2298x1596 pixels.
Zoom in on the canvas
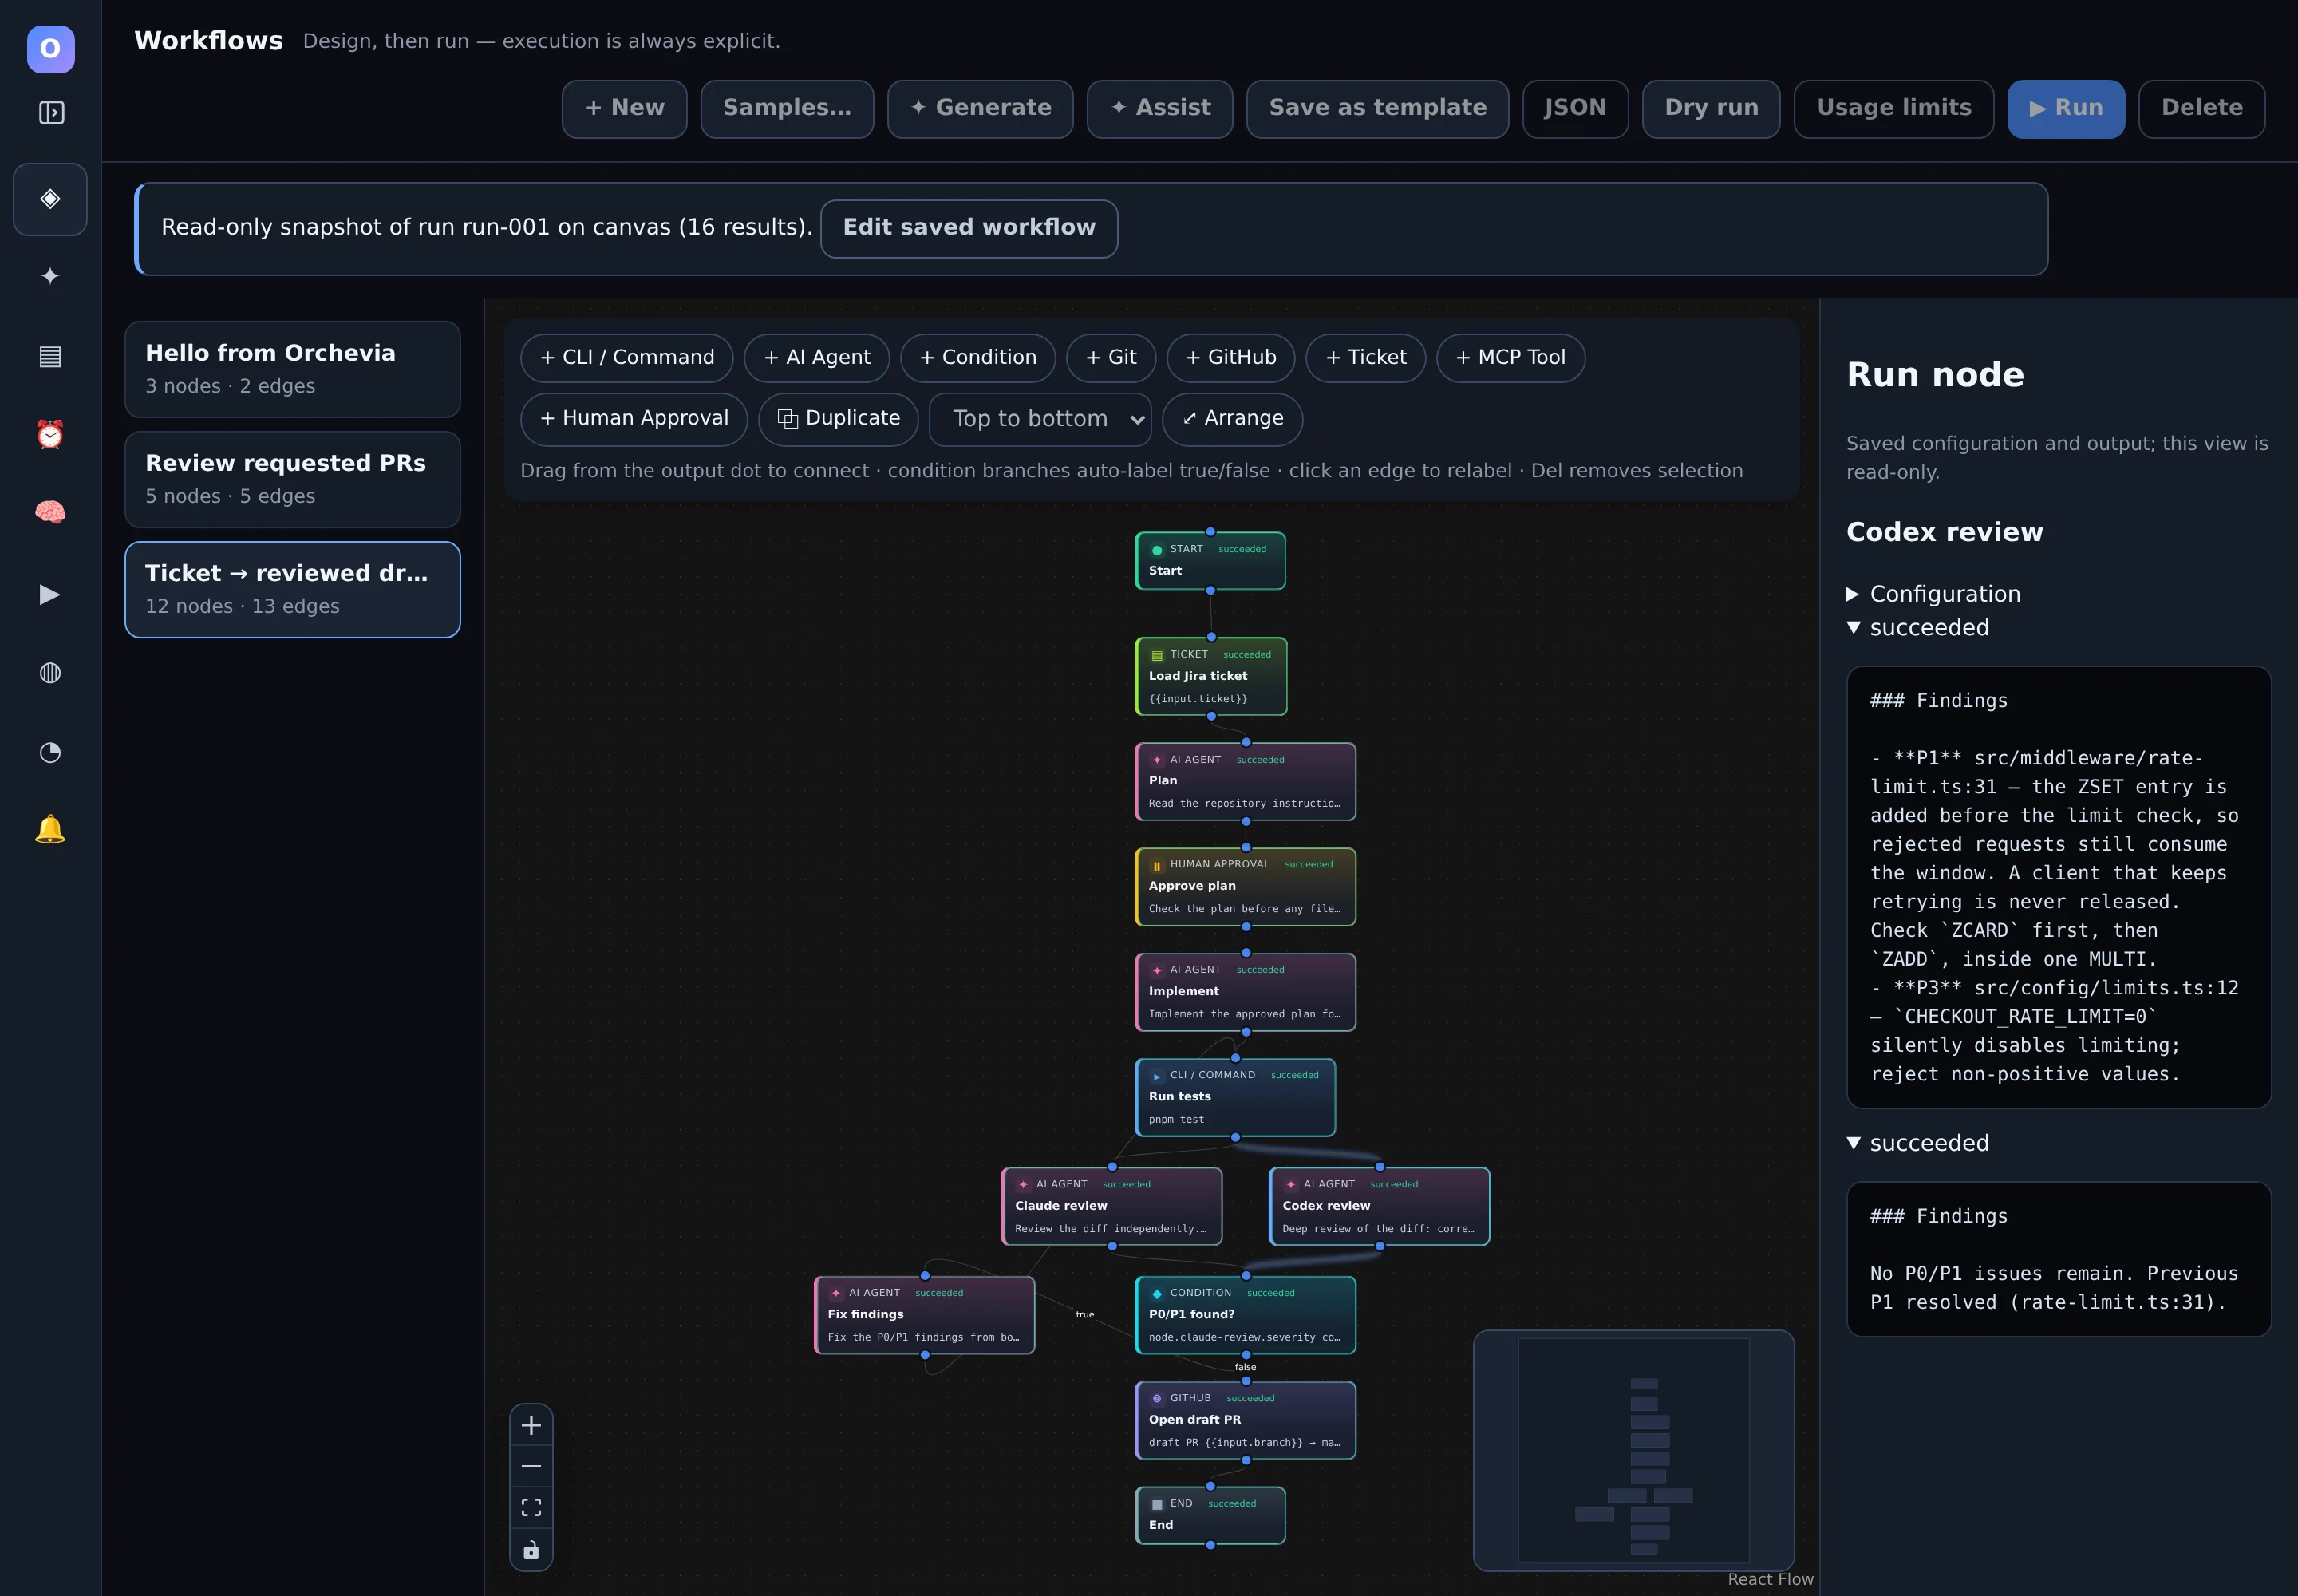click(x=531, y=1425)
